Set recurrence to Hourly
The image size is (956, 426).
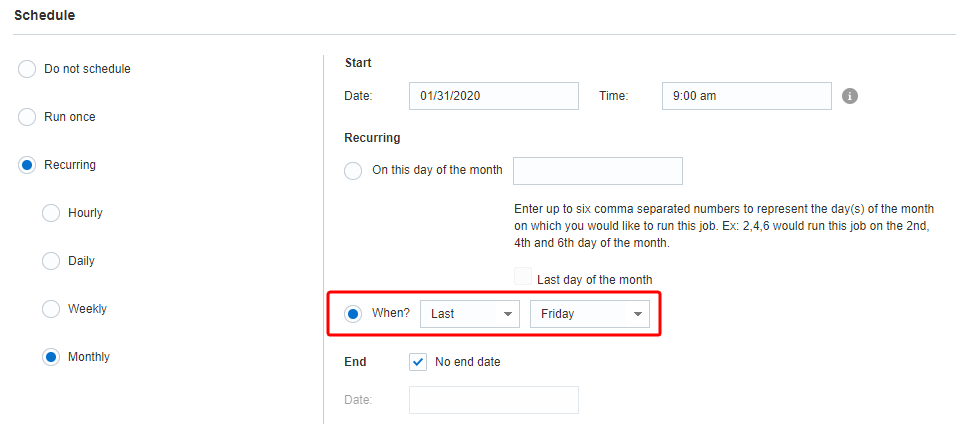51,213
